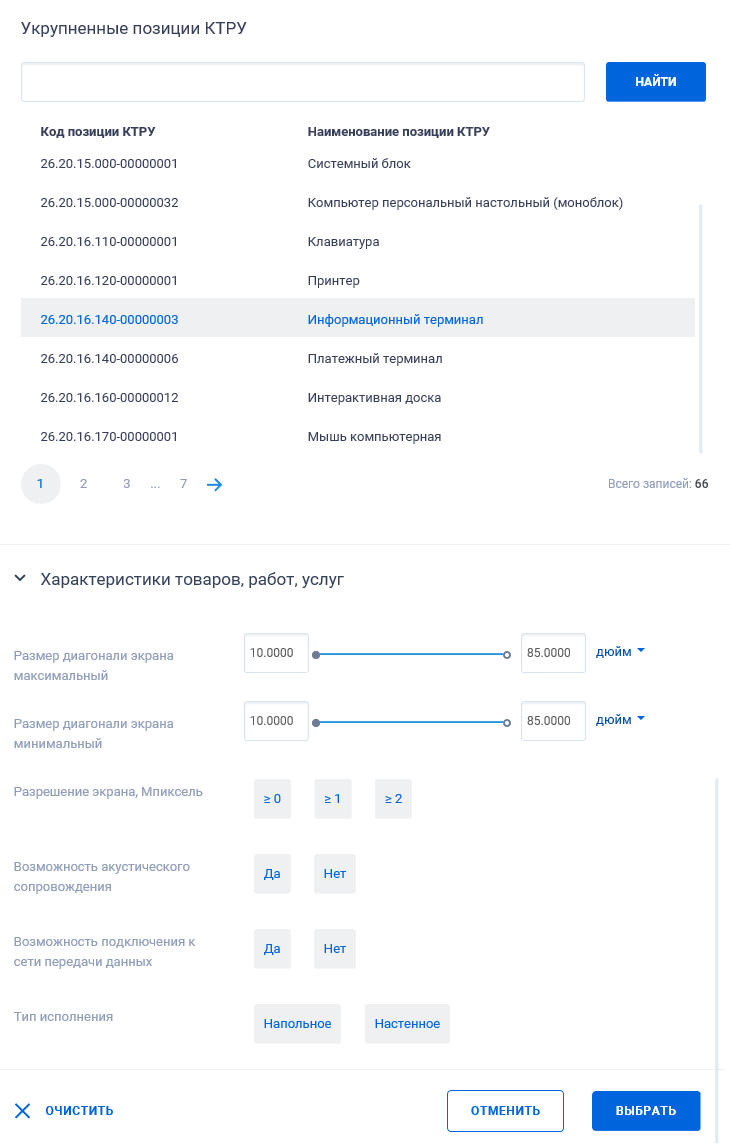Choose Напольное execution type

(297, 1024)
